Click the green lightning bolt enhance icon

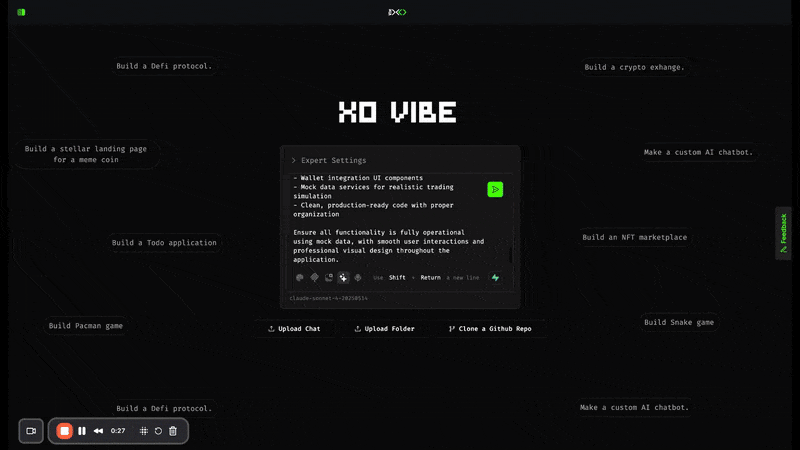[495, 278]
